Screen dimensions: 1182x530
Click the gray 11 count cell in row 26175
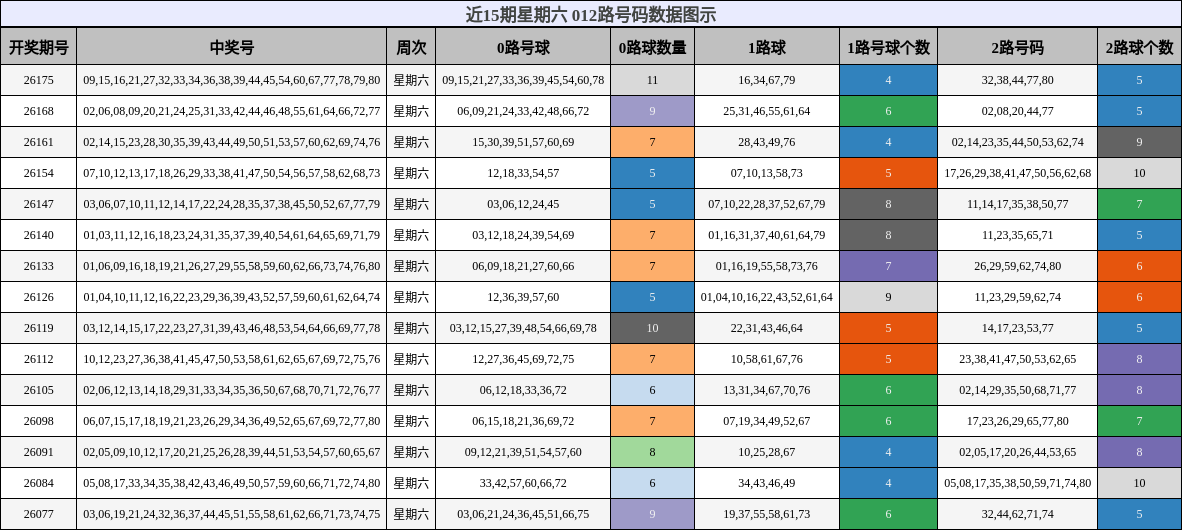[x=652, y=80]
